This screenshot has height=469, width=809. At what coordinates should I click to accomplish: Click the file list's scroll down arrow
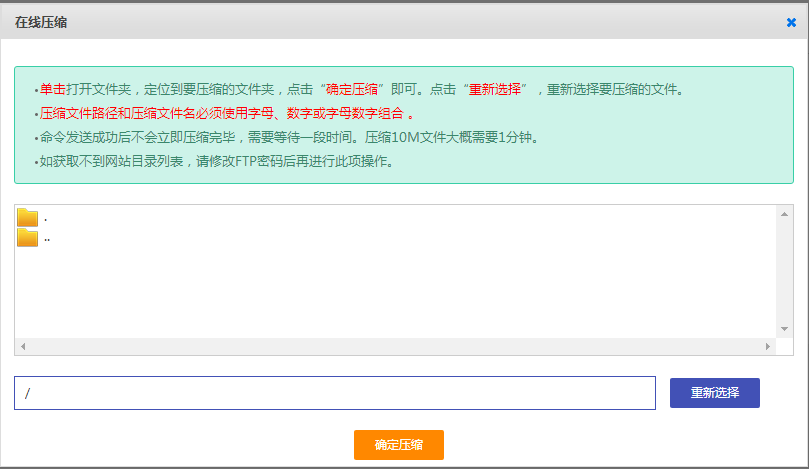(x=786, y=329)
